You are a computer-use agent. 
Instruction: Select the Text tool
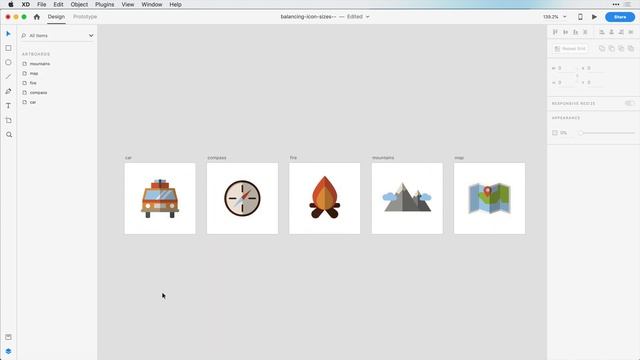coord(8,106)
